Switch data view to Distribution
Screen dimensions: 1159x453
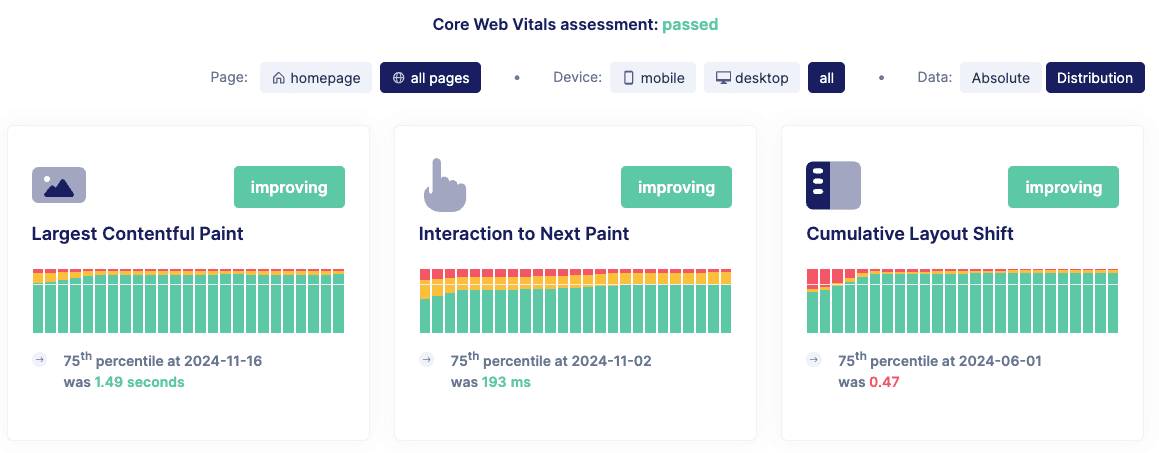point(1095,78)
